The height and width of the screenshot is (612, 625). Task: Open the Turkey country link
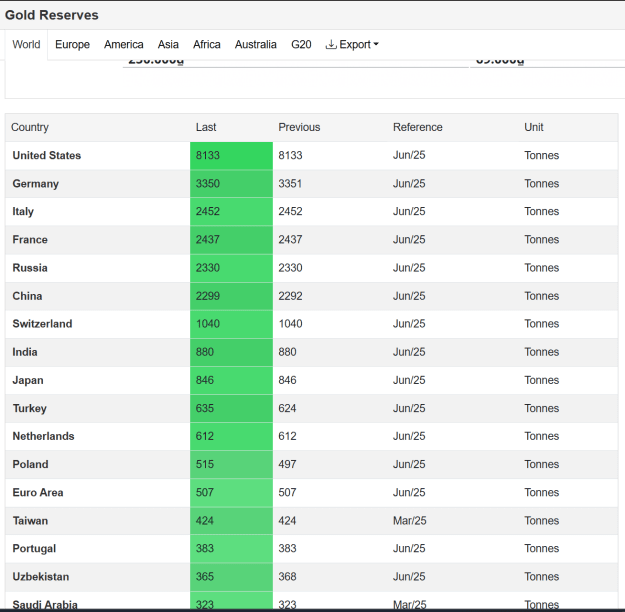[x=29, y=408]
